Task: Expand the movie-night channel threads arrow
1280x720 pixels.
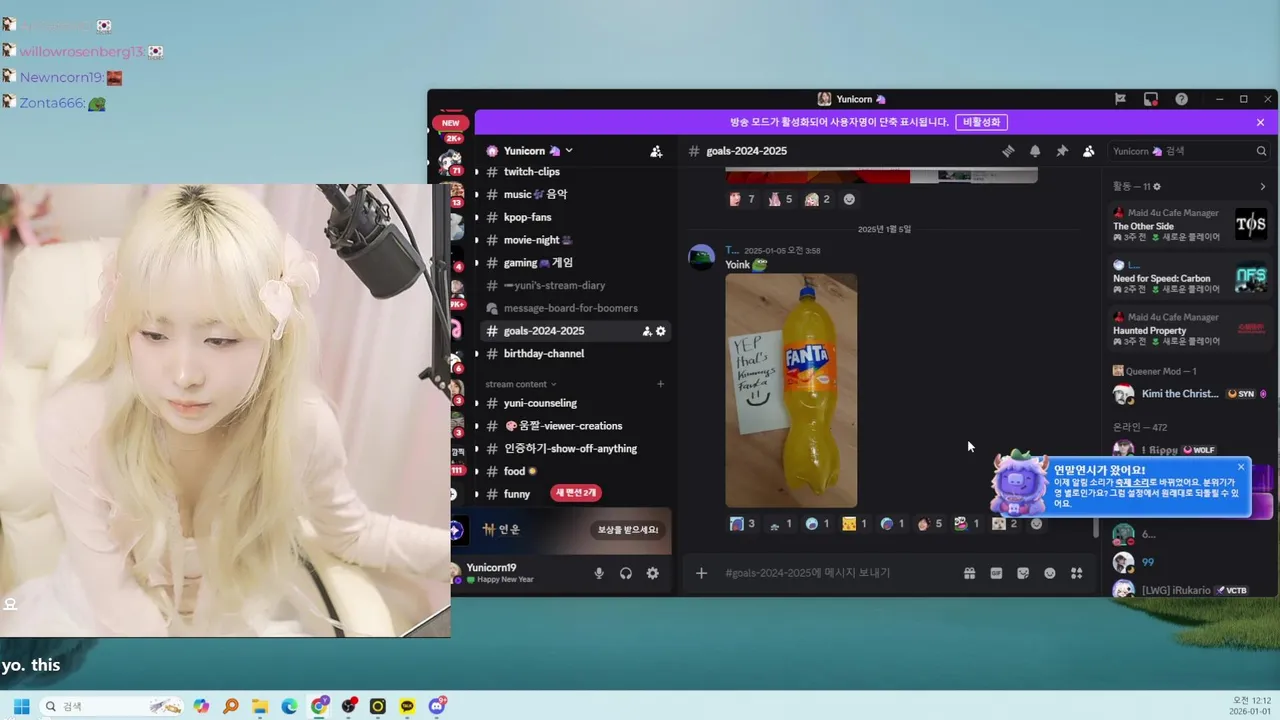Action: 476,240
